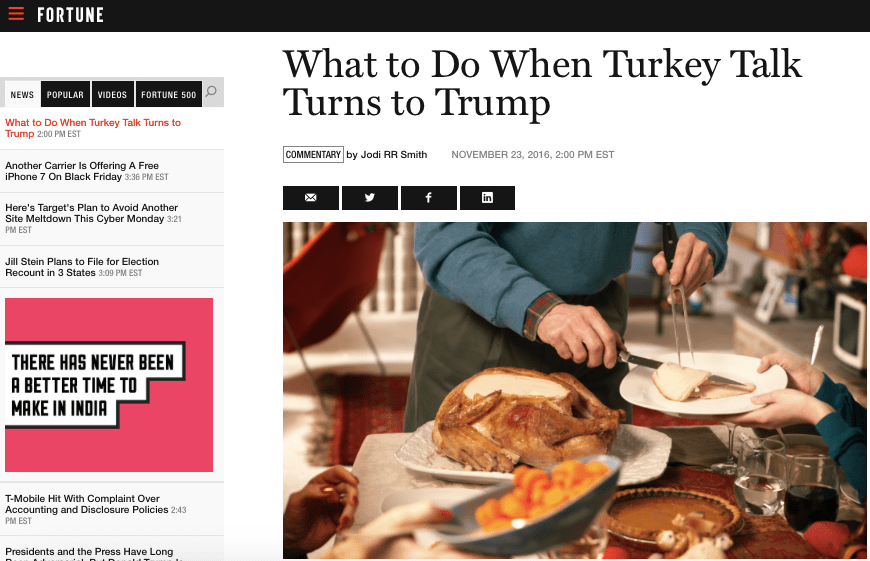Switch to the Popular tab

[65, 94]
